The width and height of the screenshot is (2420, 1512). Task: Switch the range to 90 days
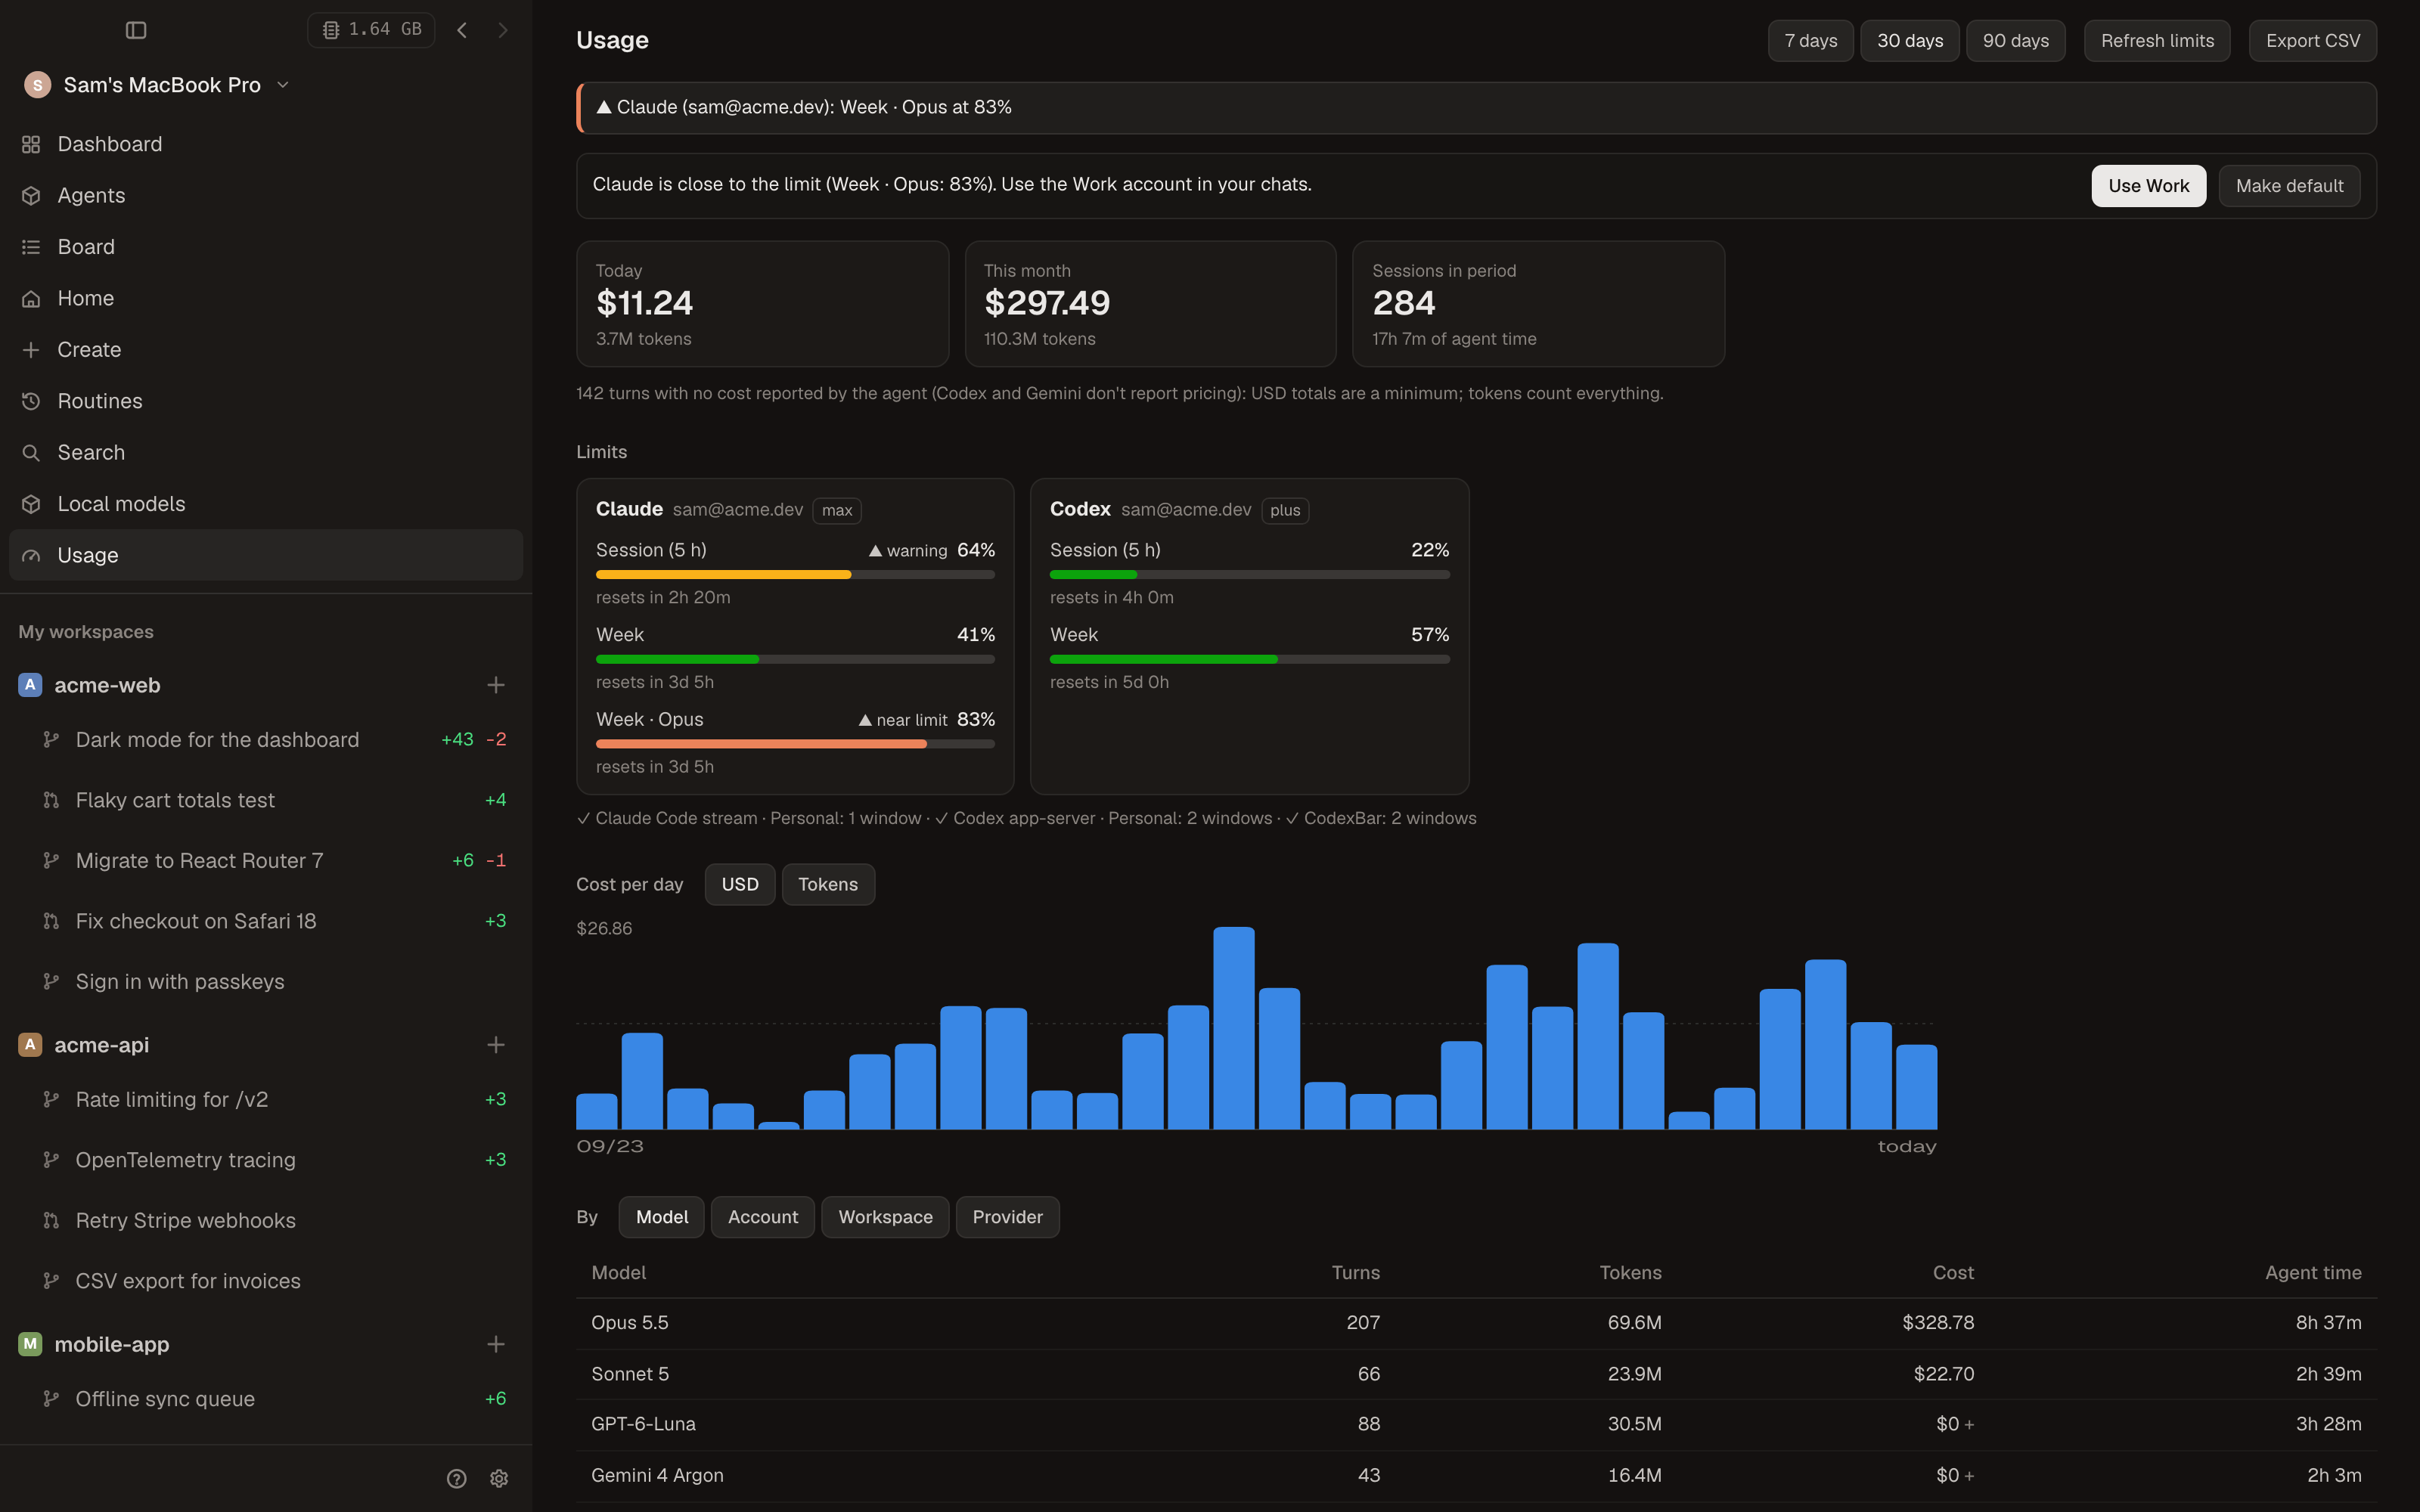point(2015,41)
